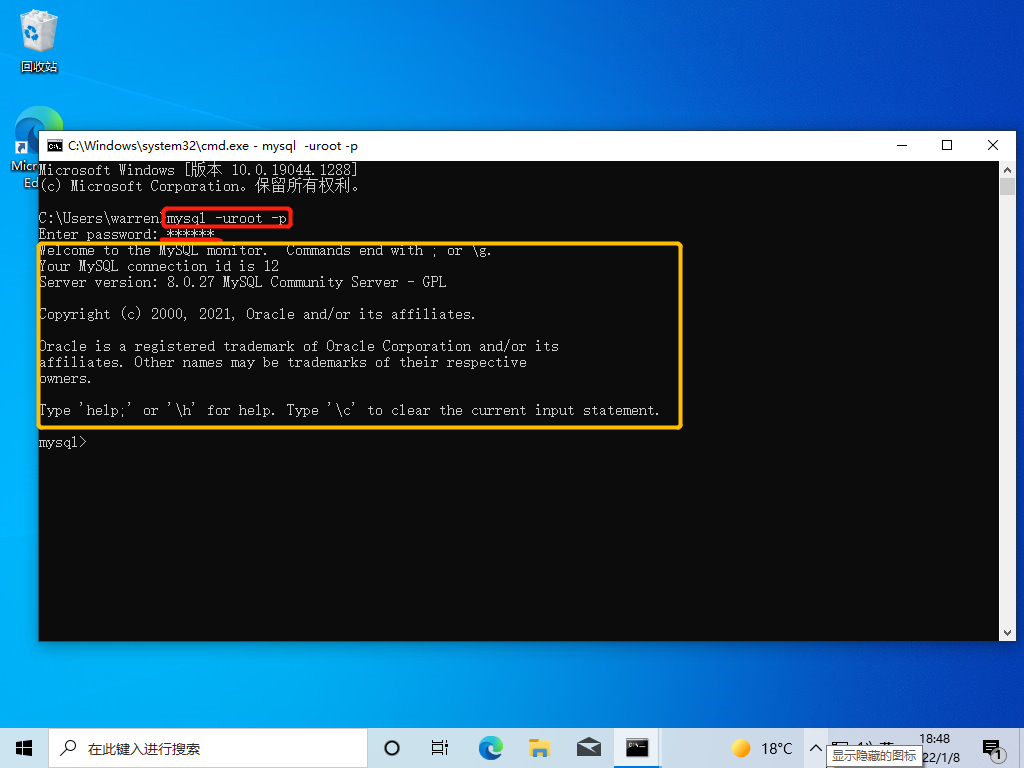1024x768 pixels.
Task: Open the Start menu
Action: [x=23, y=747]
